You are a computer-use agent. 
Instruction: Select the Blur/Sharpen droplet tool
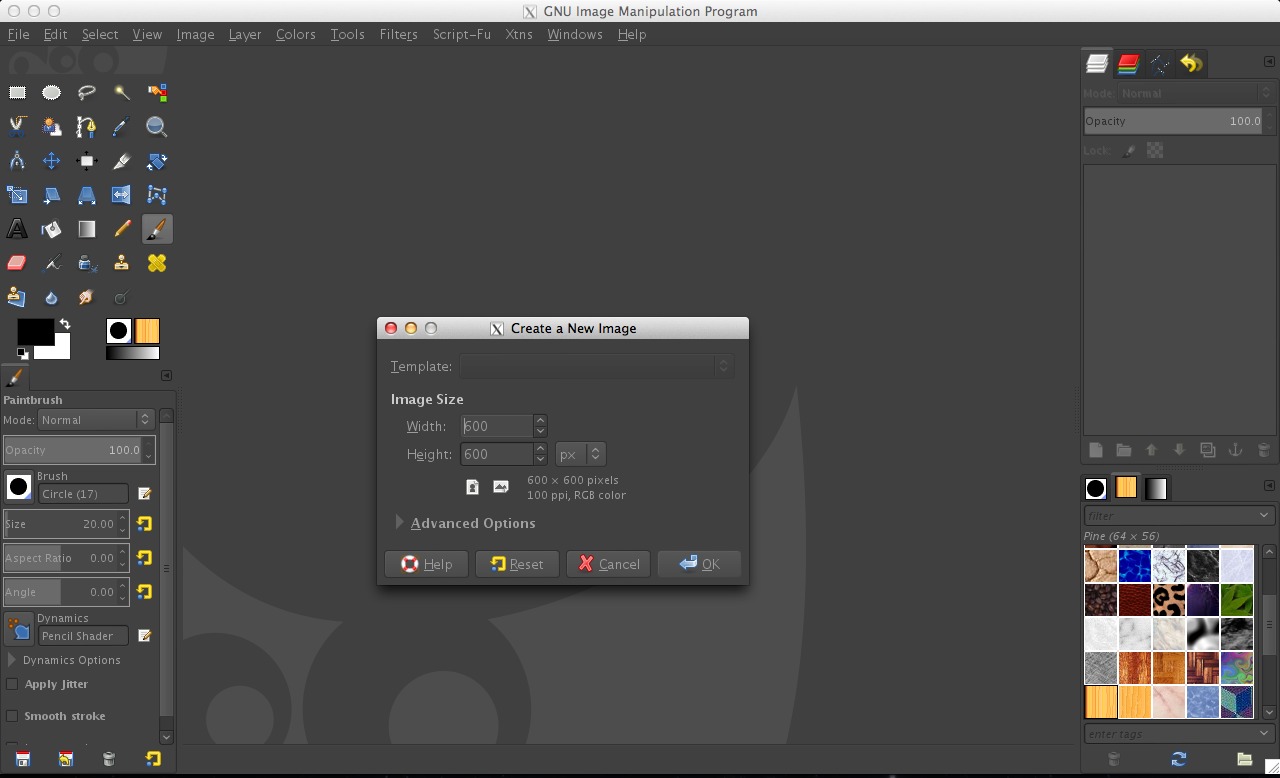click(x=52, y=297)
